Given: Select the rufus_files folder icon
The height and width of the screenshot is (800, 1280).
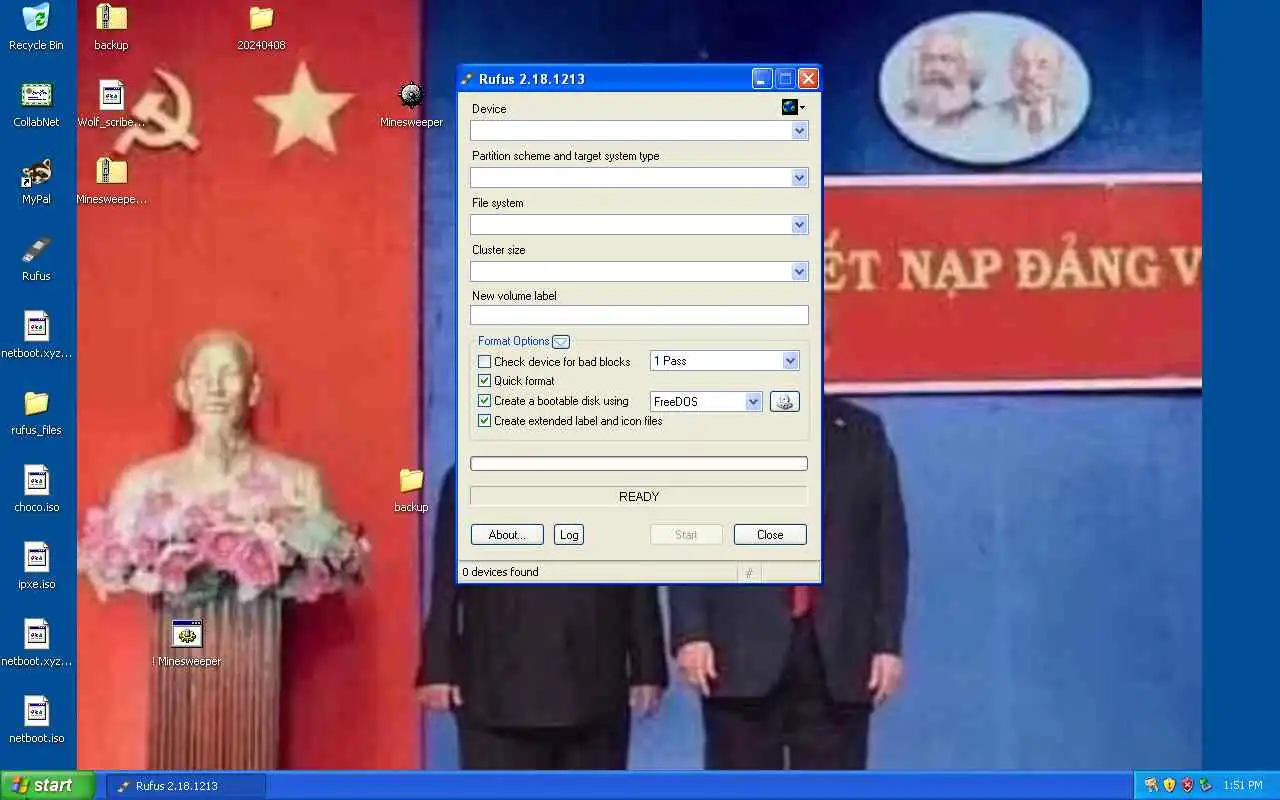Looking at the screenshot, I should [36, 412].
